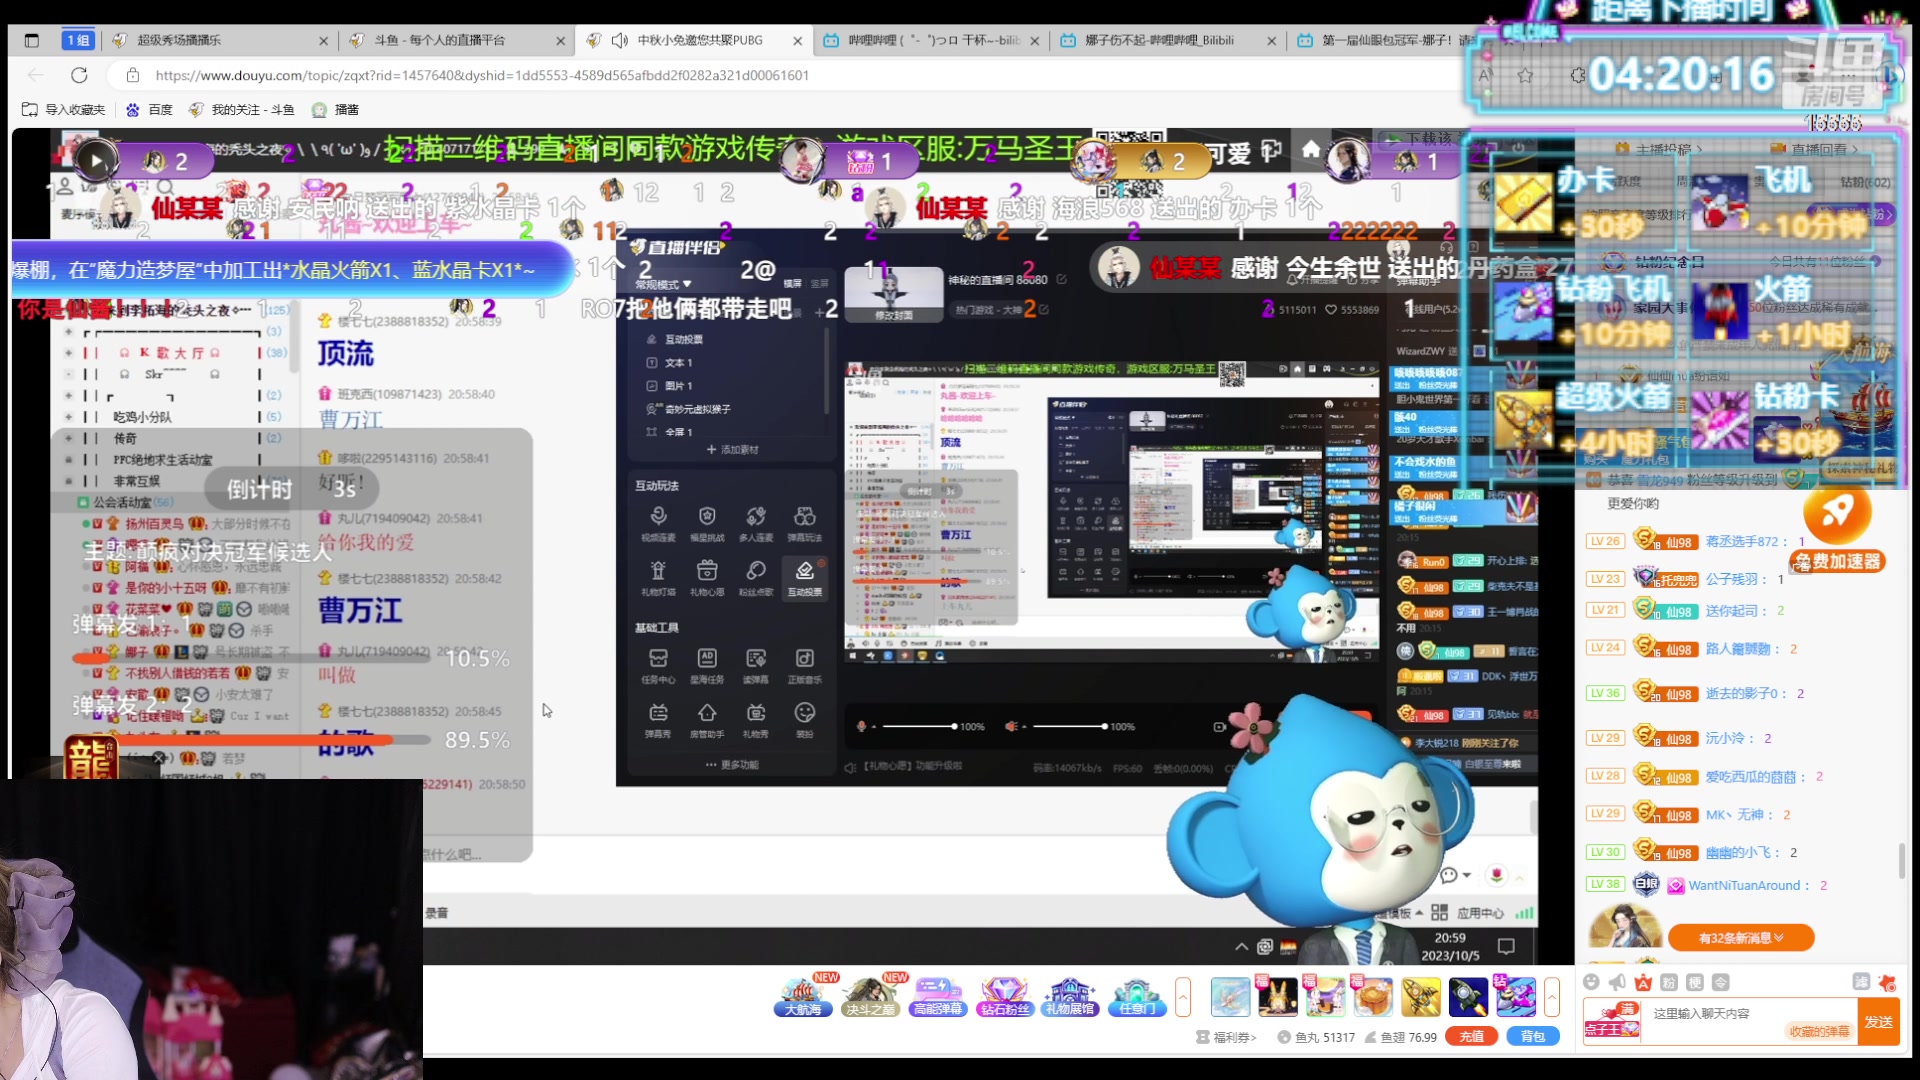The image size is (1920, 1080).
Task: Click the 读弹幕 icon
Action: tap(756, 665)
